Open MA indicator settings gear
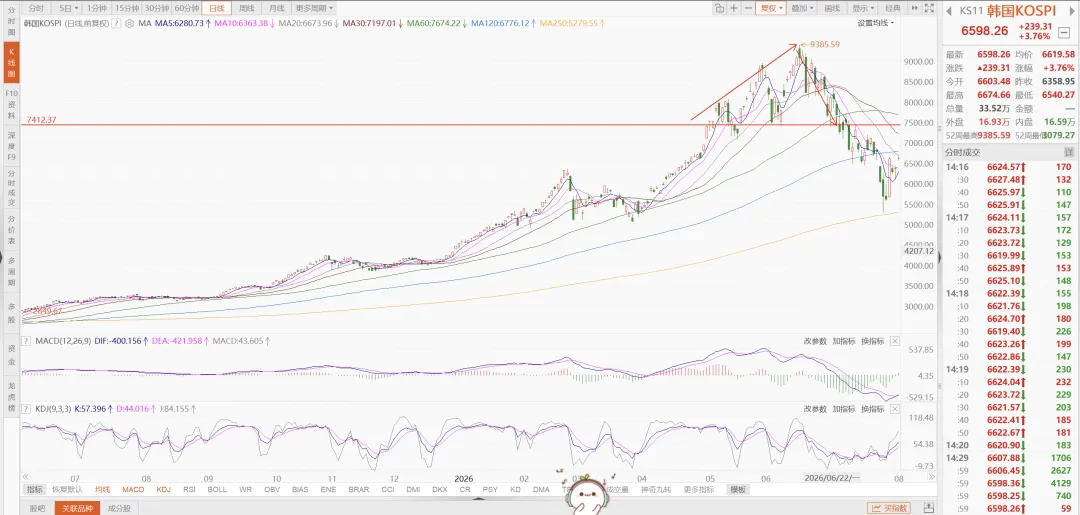Image resolution: width=1080 pixels, height=515 pixels. coord(129,23)
